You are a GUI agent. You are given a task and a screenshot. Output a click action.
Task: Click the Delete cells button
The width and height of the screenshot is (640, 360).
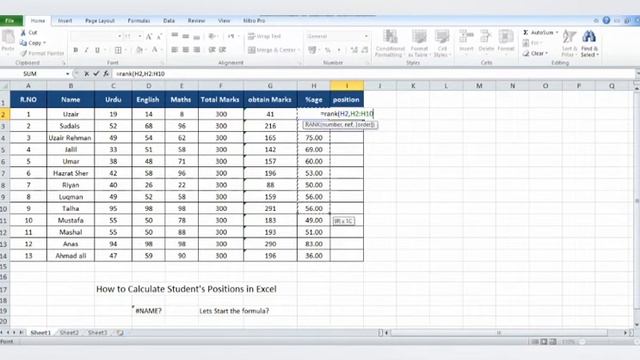(486, 43)
